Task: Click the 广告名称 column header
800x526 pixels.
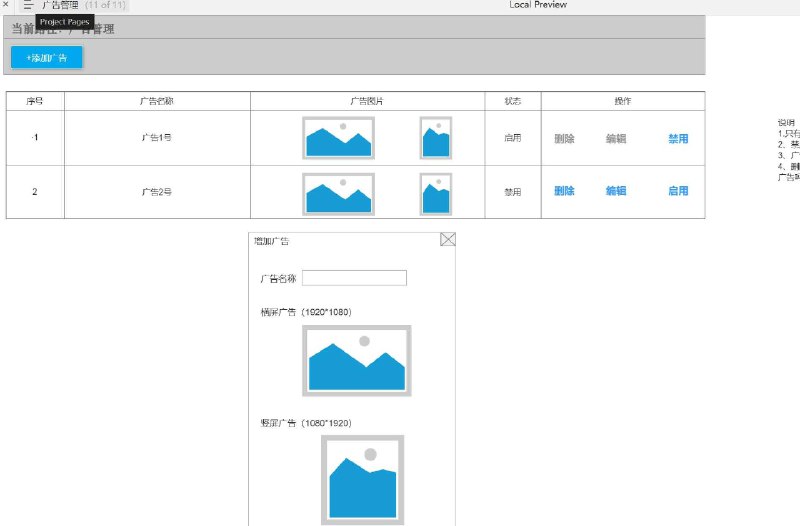Action: coord(157,101)
